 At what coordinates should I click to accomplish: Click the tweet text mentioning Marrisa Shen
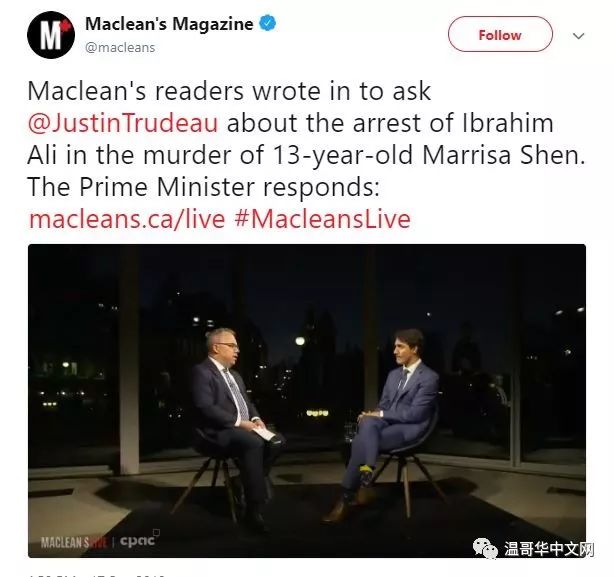(306, 155)
